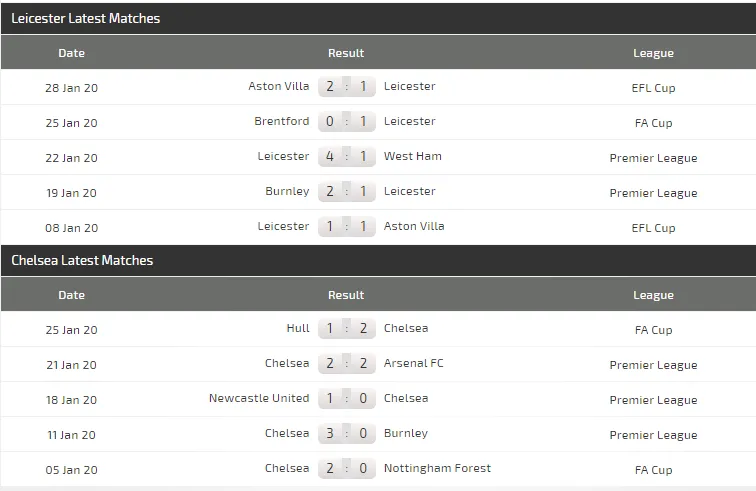Select the 25 Jan 20 Brentford match date

(x=72, y=123)
